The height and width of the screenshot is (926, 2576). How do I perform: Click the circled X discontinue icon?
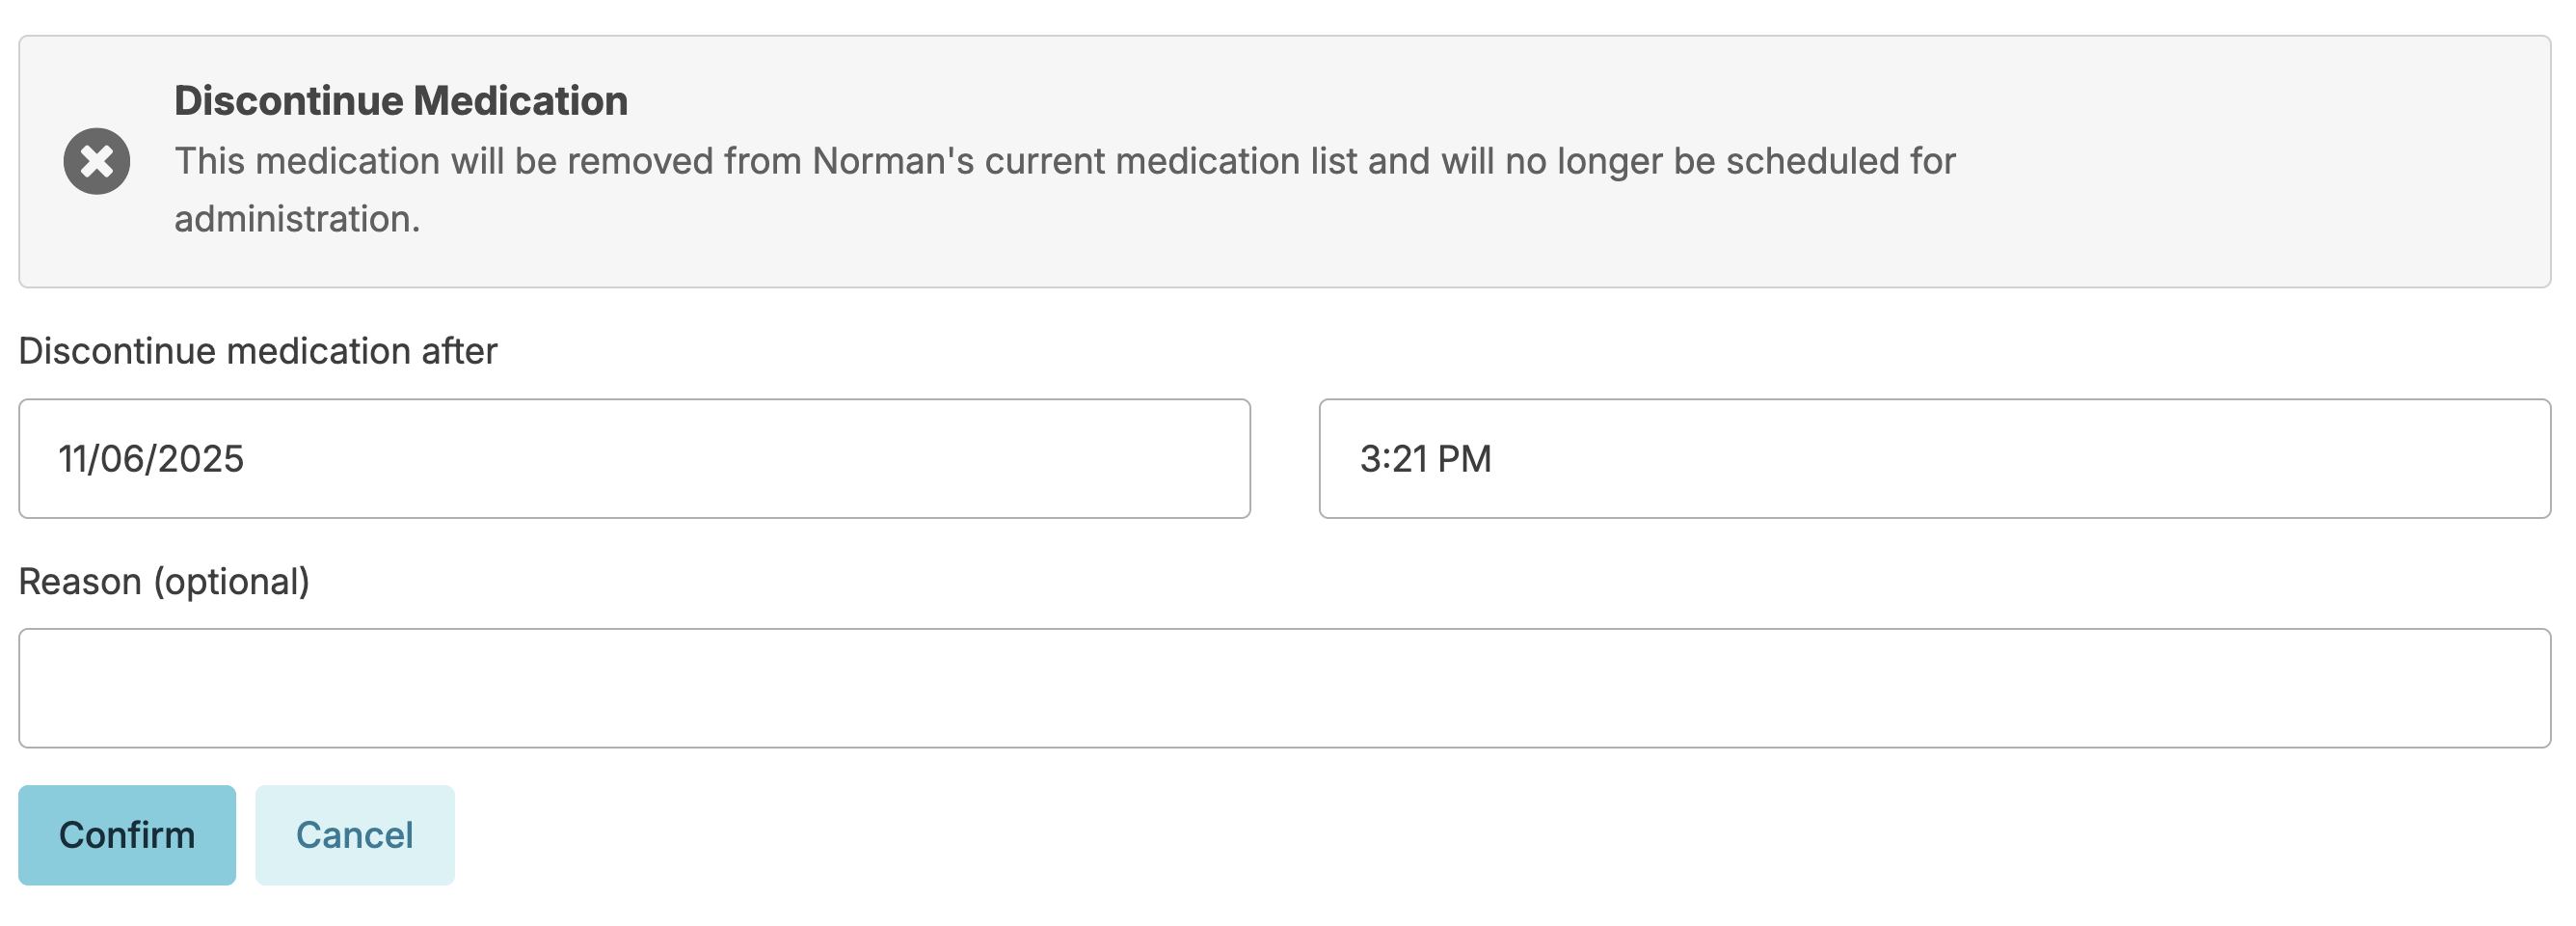tap(97, 161)
